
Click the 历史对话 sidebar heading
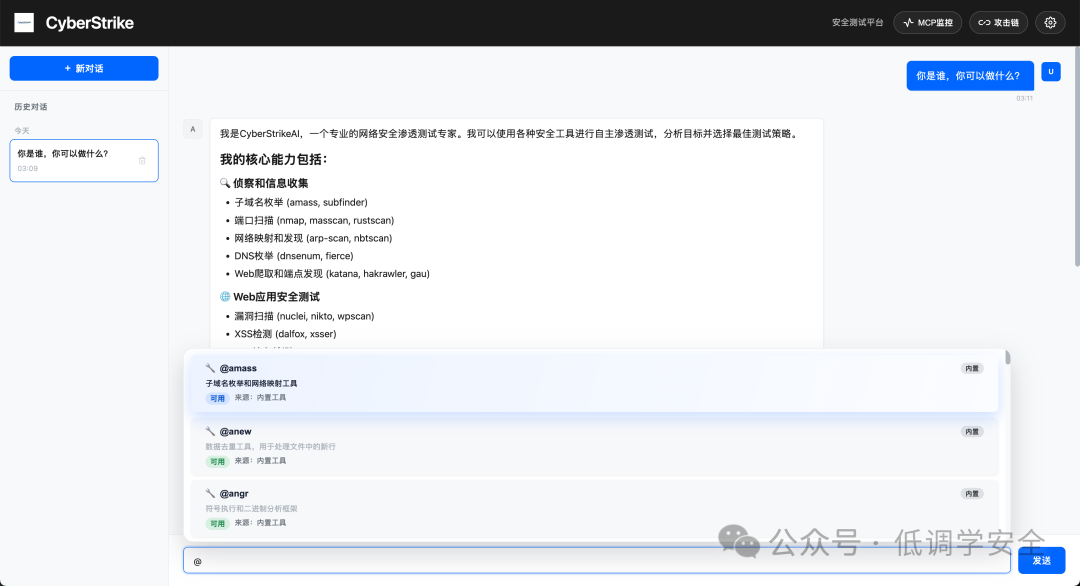31,107
